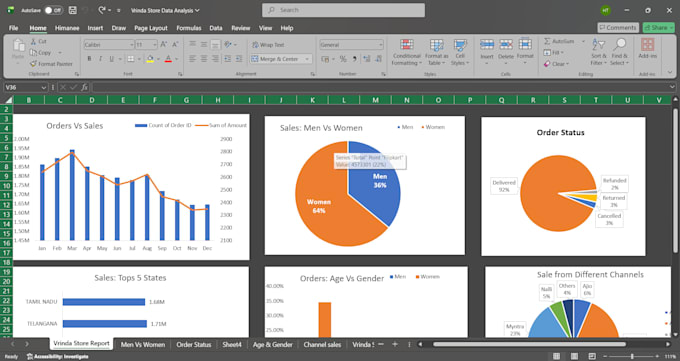Increase font size with the A-up icon

[164, 45]
